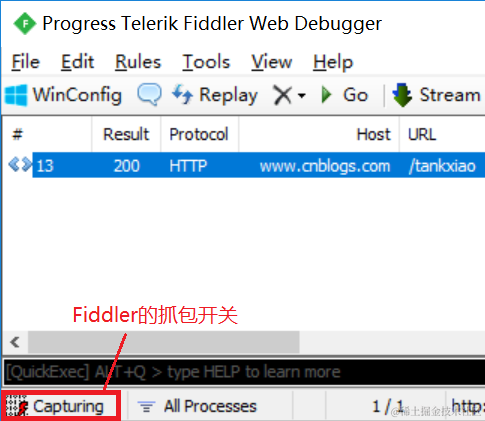This screenshot has height=421, width=485.
Task: Expand the dropdown arrow beside Remove X
Action: pyautogui.click(x=302, y=96)
